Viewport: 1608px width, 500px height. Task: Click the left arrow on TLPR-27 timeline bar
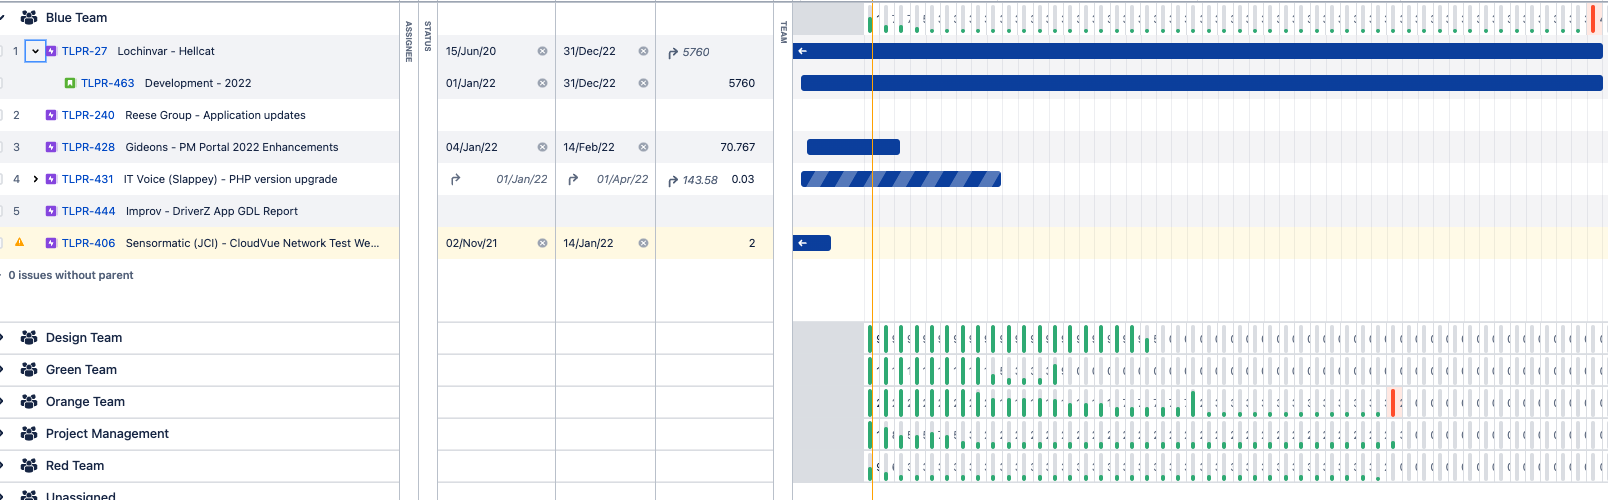tap(802, 51)
